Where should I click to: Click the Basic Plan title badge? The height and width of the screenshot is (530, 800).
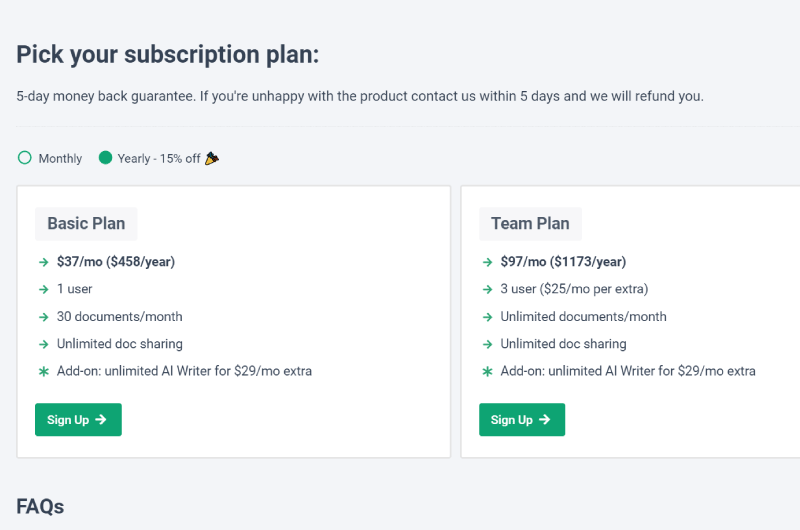86,223
